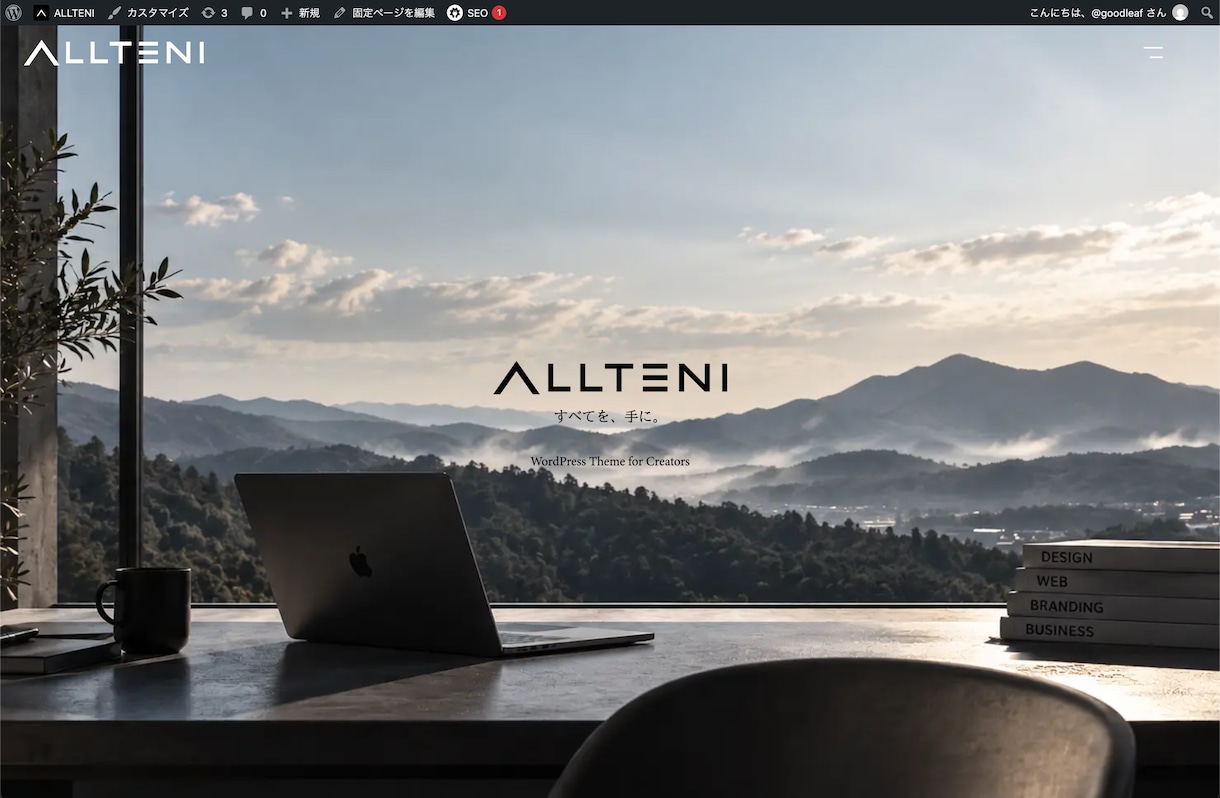Open カスタマイズ in the admin bar
This screenshot has width=1220, height=798.
pos(148,13)
